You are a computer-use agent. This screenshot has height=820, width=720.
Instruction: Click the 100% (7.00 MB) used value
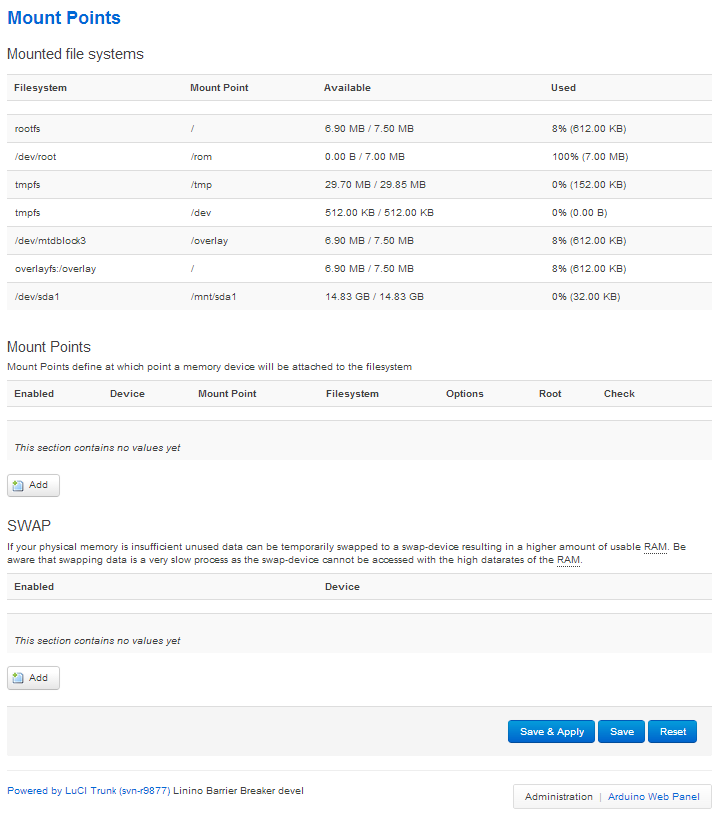point(589,157)
